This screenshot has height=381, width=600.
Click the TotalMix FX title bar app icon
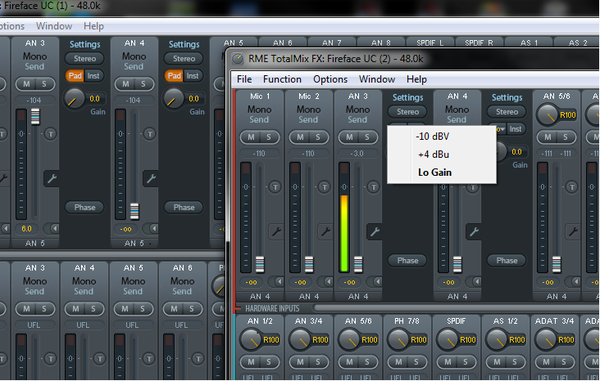[x=238, y=59]
